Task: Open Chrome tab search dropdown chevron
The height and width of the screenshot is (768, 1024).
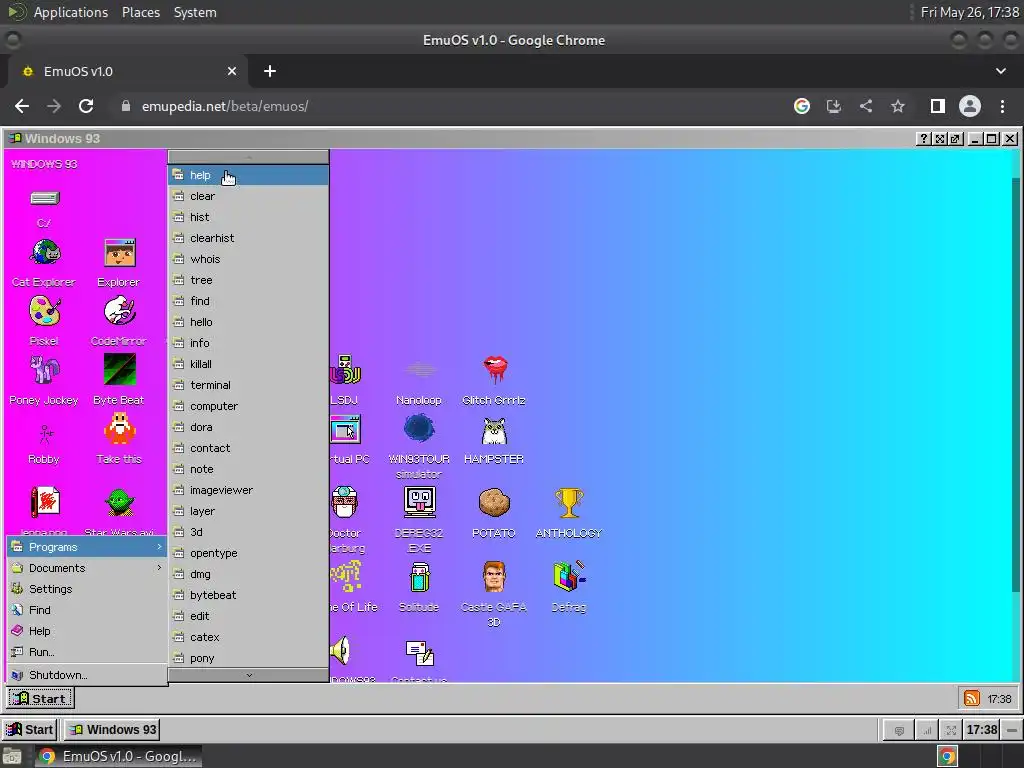Action: tap(1001, 71)
